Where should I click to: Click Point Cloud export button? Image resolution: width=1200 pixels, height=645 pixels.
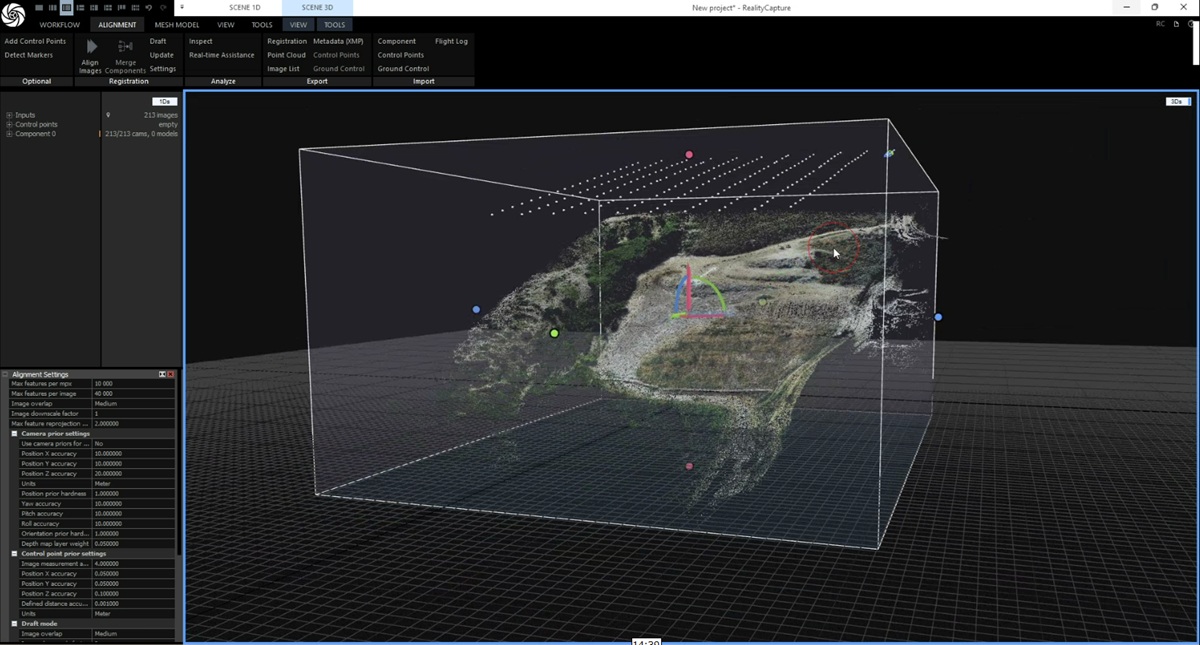[286, 55]
